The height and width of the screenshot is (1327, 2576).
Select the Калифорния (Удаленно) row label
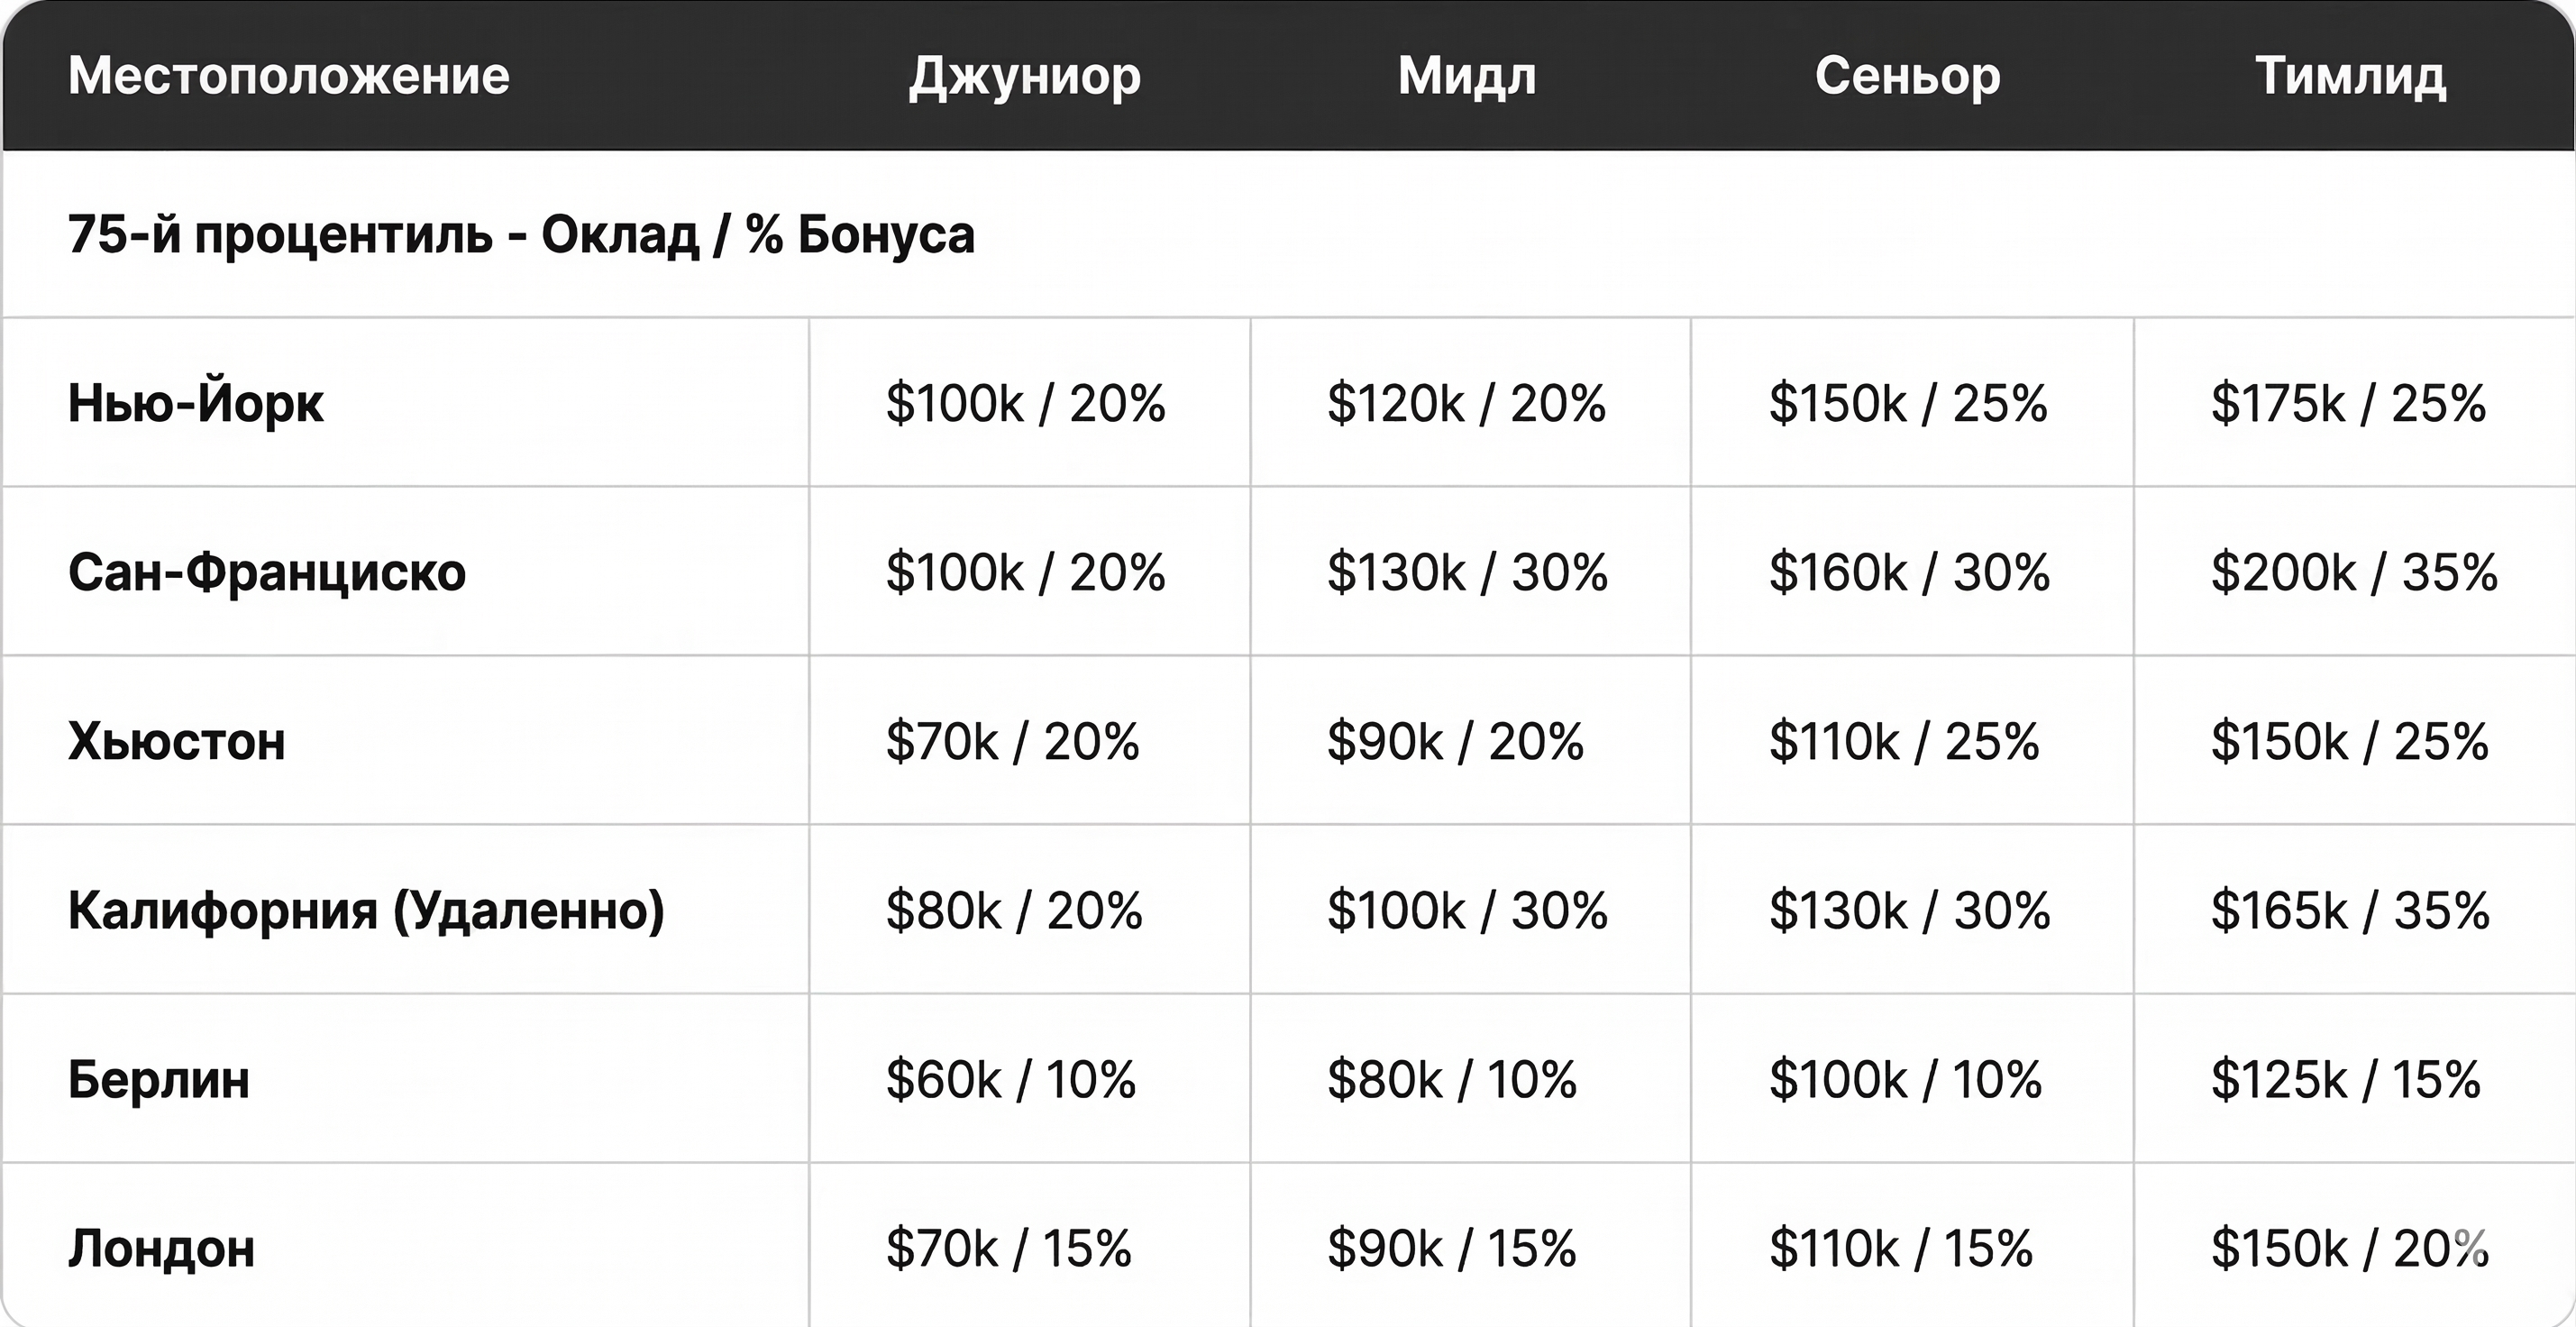[x=366, y=910]
